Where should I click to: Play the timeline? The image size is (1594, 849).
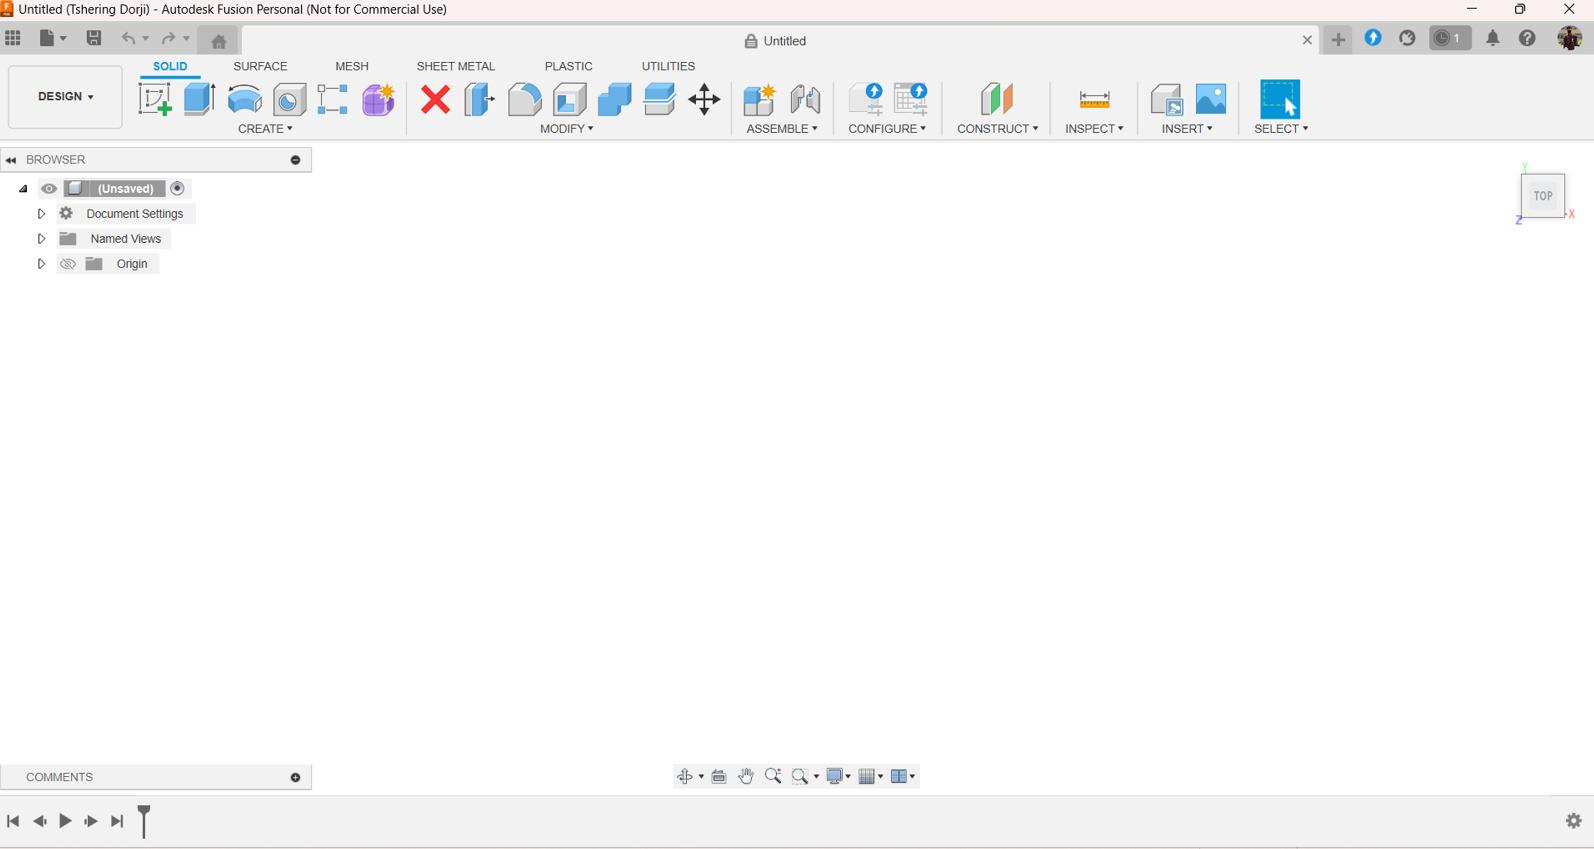coord(65,821)
